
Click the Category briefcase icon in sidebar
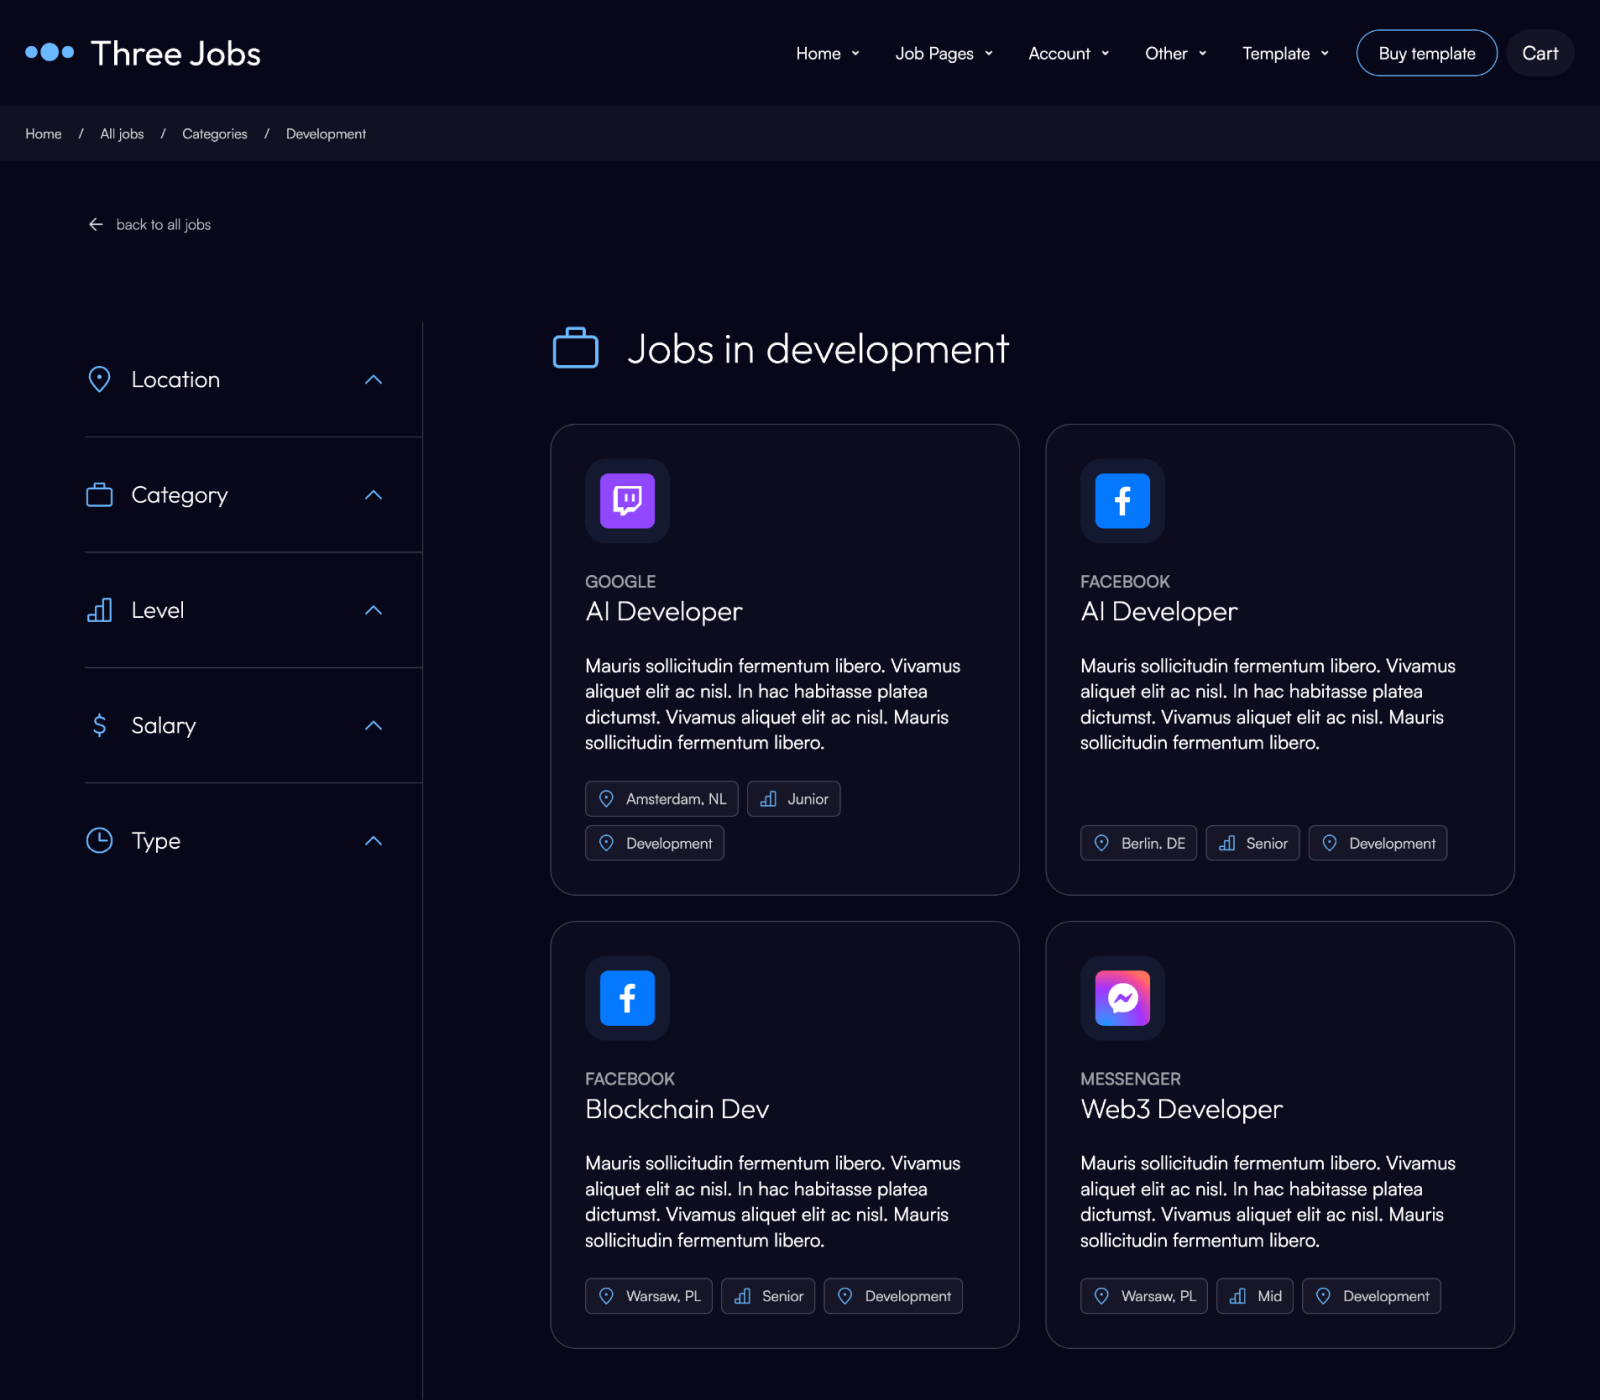click(x=99, y=494)
